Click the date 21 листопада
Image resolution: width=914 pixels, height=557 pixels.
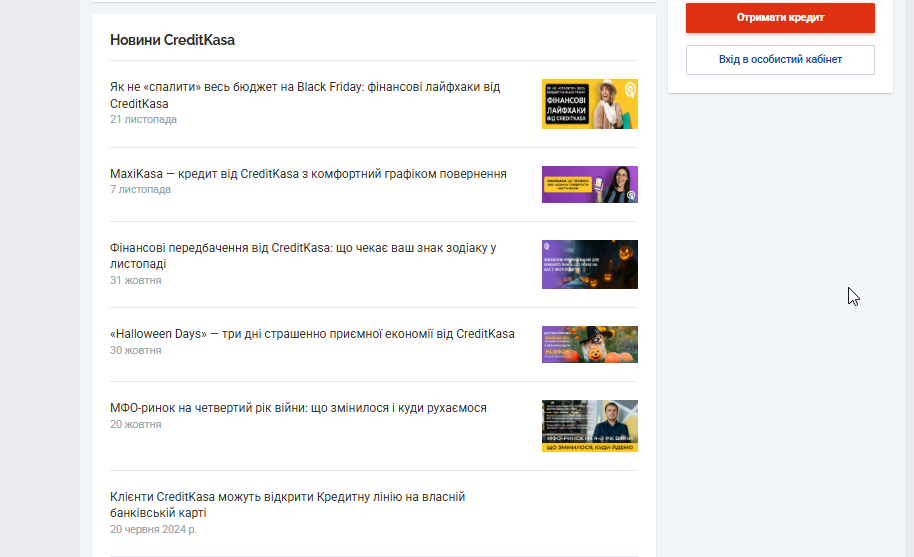coord(143,119)
